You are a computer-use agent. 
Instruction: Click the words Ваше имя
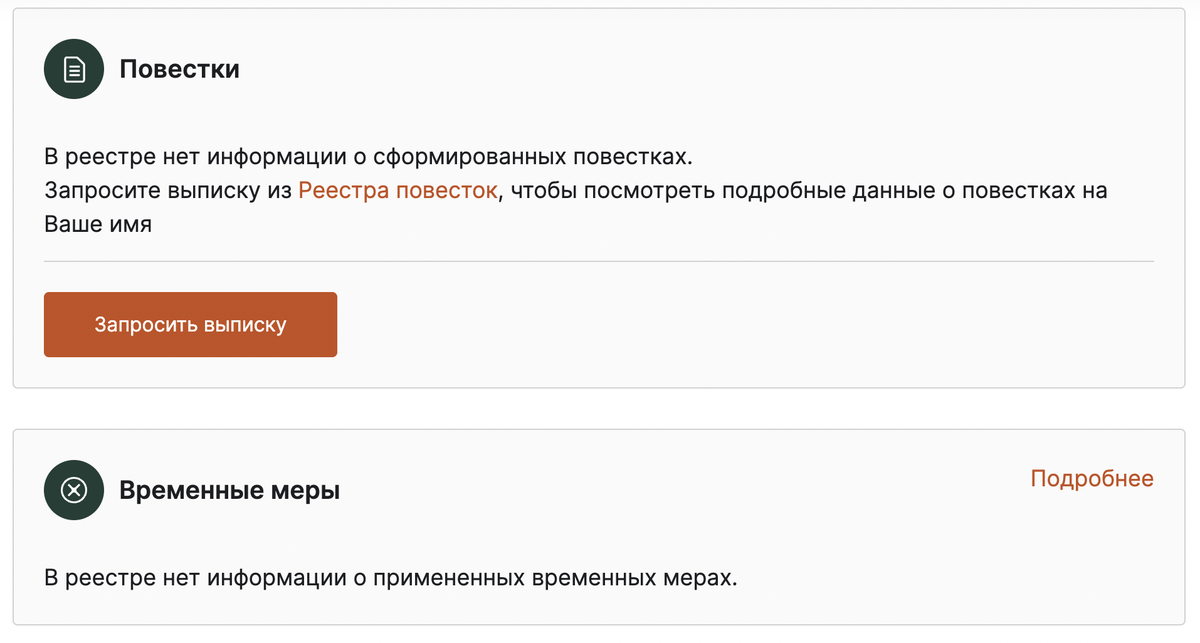point(98,223)
